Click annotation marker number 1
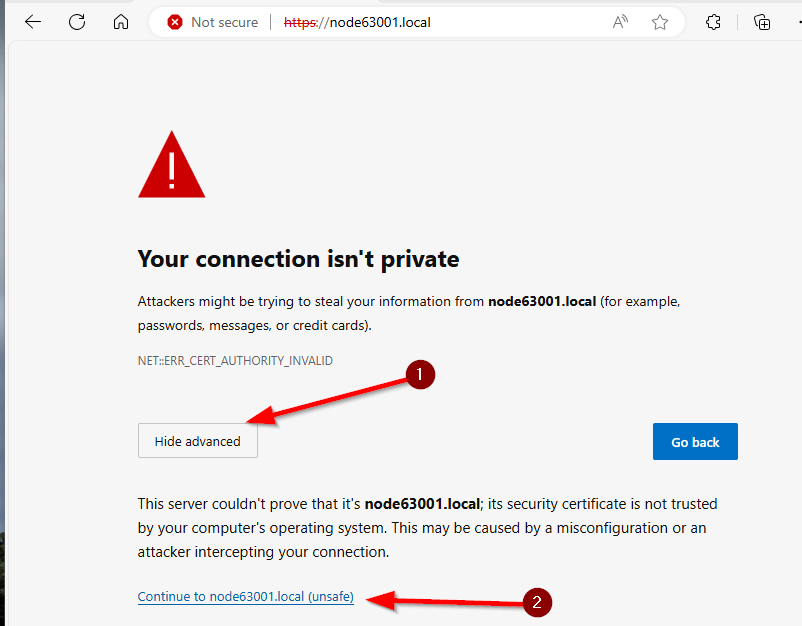 pyautogui.click(x=420, y=375)
